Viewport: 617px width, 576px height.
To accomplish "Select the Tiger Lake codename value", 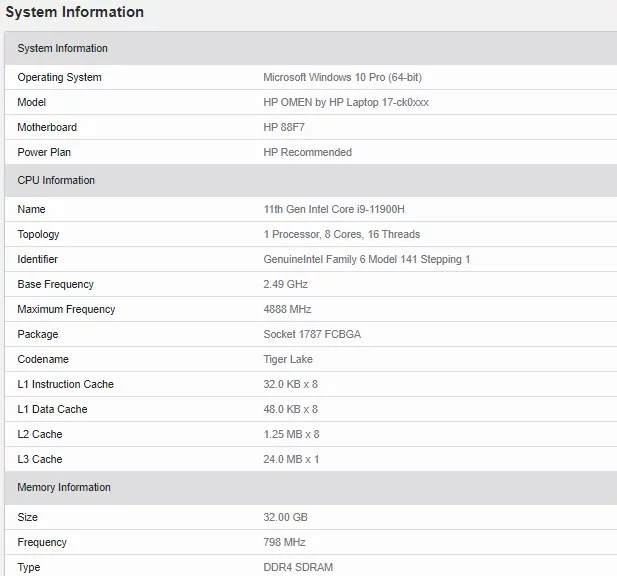I will [x=288, y=359].
